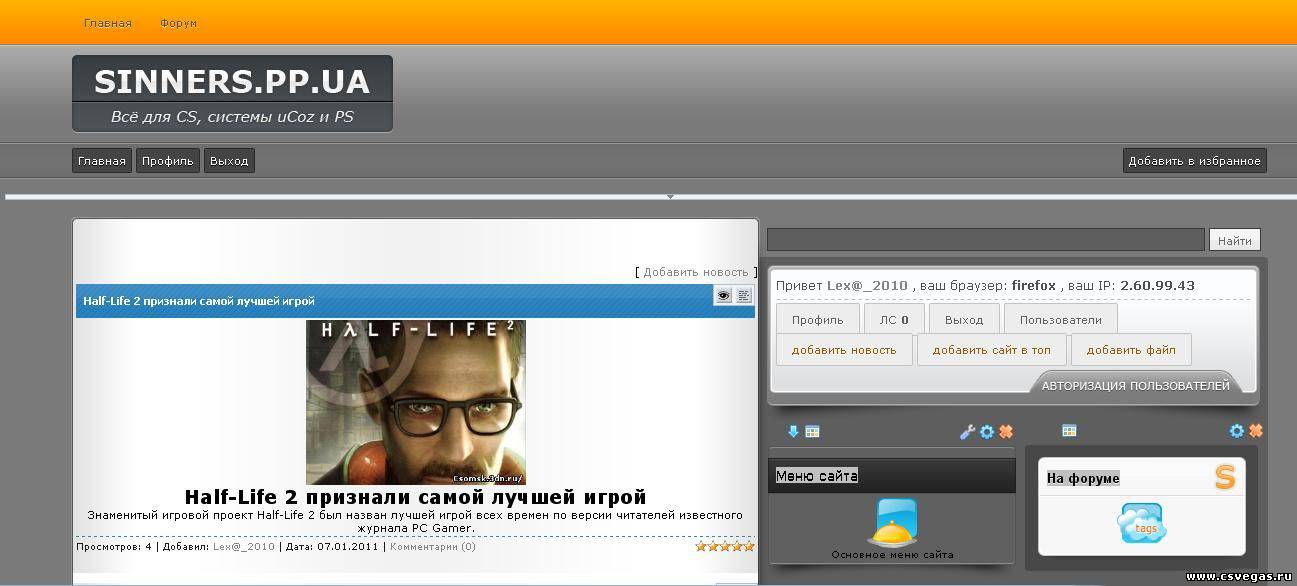Click the Всё для CS tagline
This screenshot has width=1297, height=586.
click(232, 117)
